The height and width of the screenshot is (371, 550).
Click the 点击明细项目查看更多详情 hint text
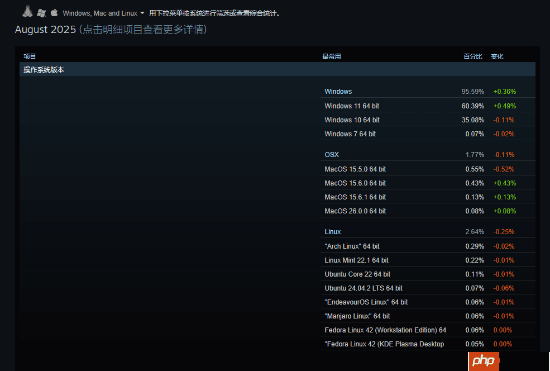click(x=143, y=29)
